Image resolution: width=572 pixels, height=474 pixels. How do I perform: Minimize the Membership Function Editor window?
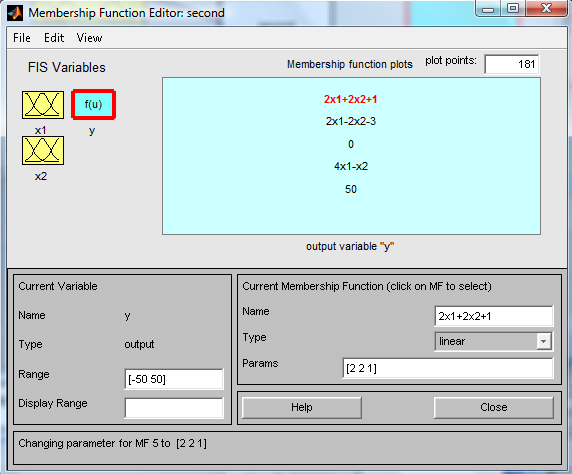[x=488, y=9]
